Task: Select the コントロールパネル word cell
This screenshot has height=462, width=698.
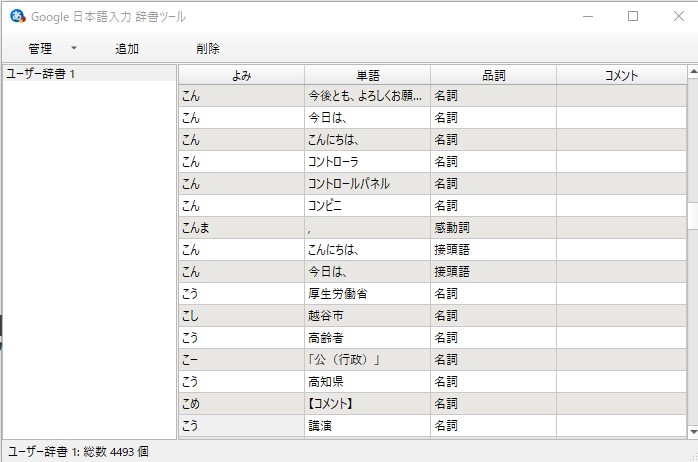Action: point(367,184)
